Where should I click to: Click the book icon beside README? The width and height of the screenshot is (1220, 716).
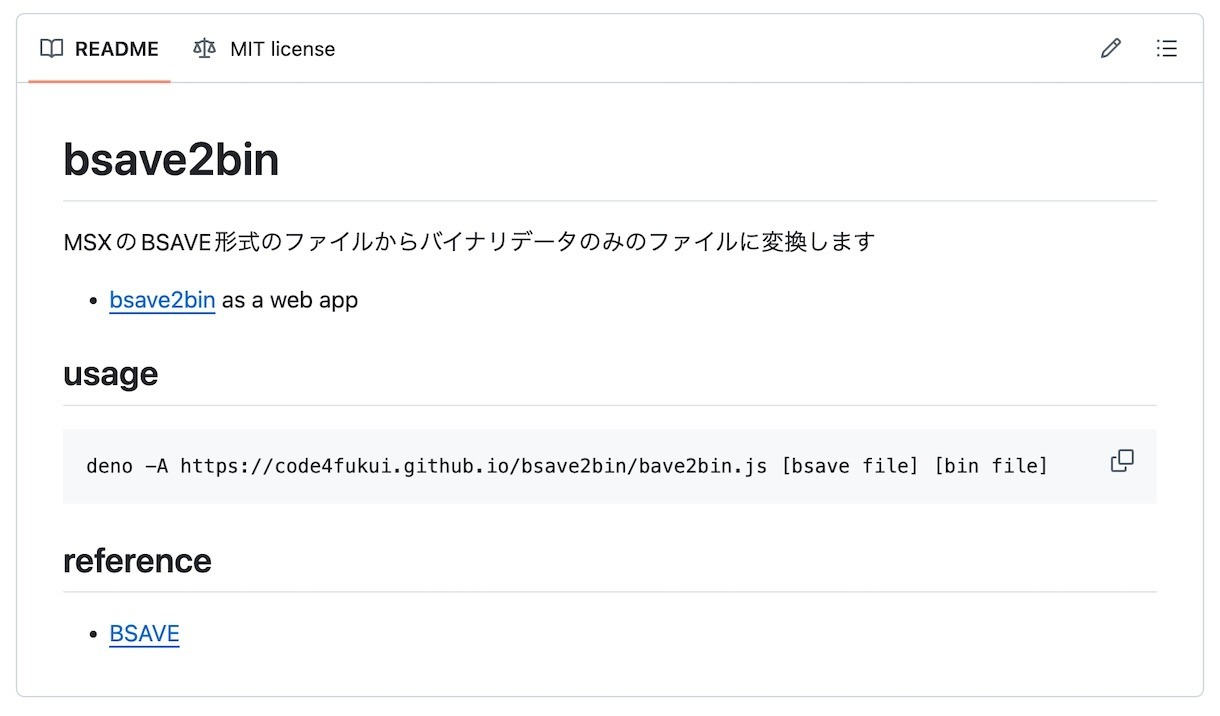pos(51,48)
